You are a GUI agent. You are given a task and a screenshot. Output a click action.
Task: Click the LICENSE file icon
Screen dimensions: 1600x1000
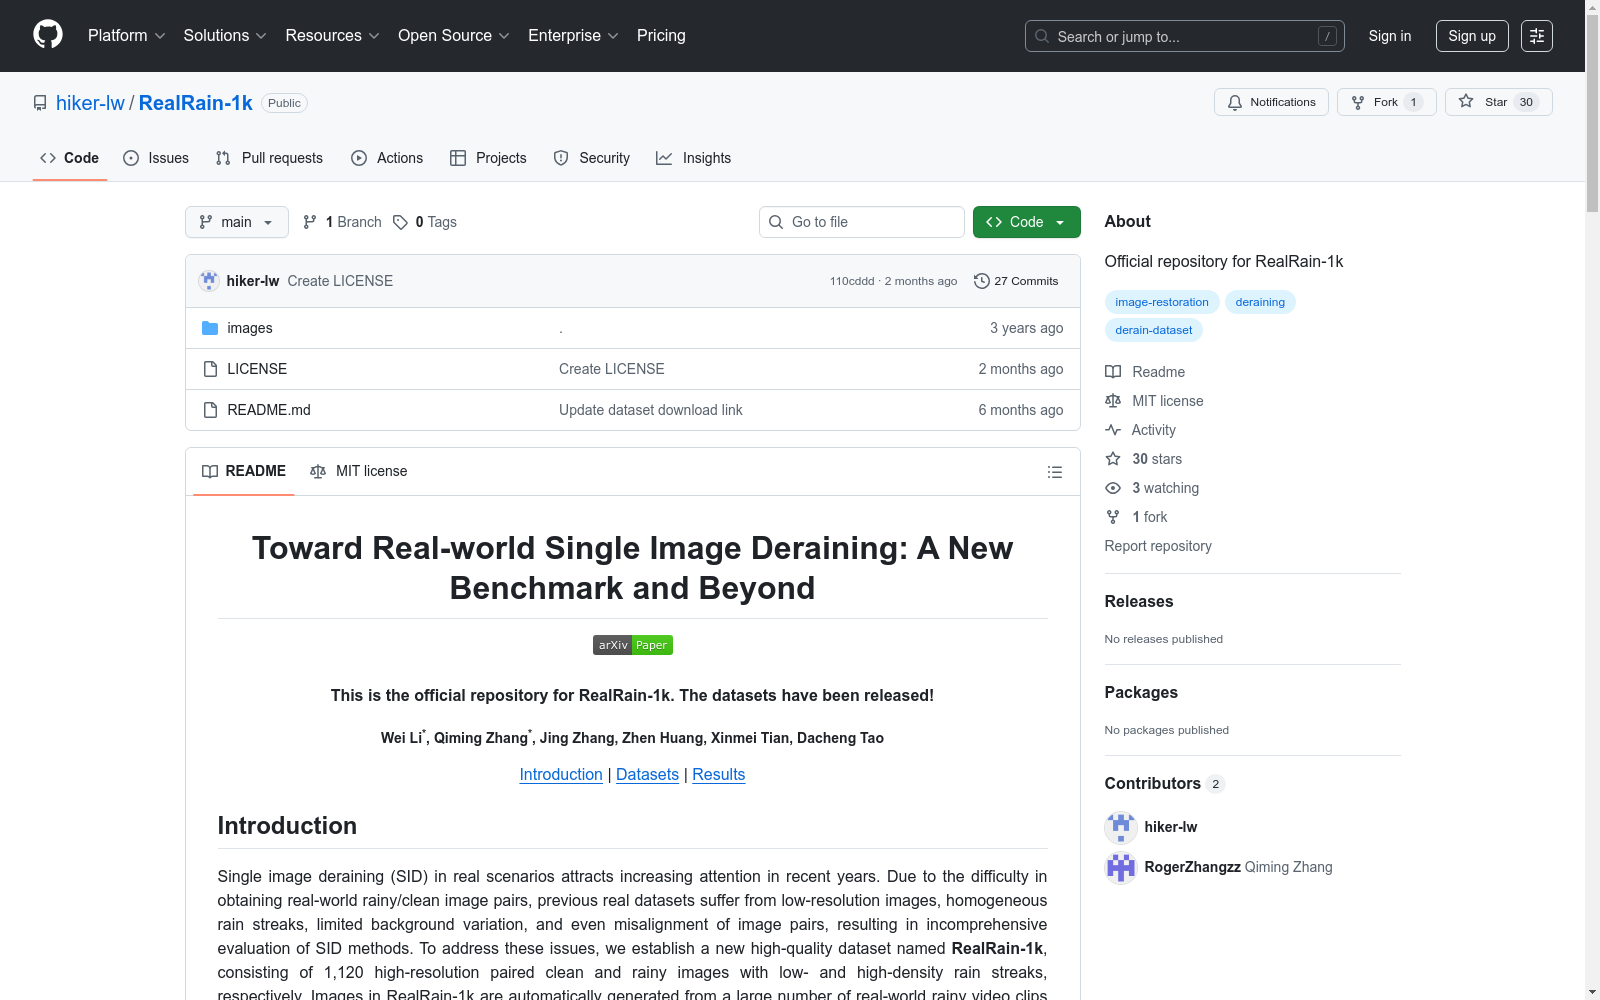point(210,369)
